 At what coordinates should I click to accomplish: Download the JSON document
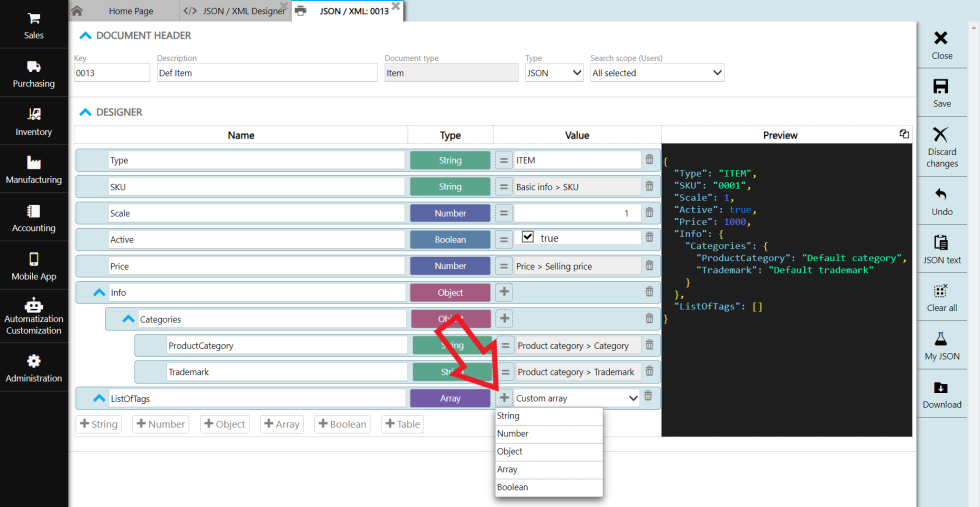coord(941,394)
